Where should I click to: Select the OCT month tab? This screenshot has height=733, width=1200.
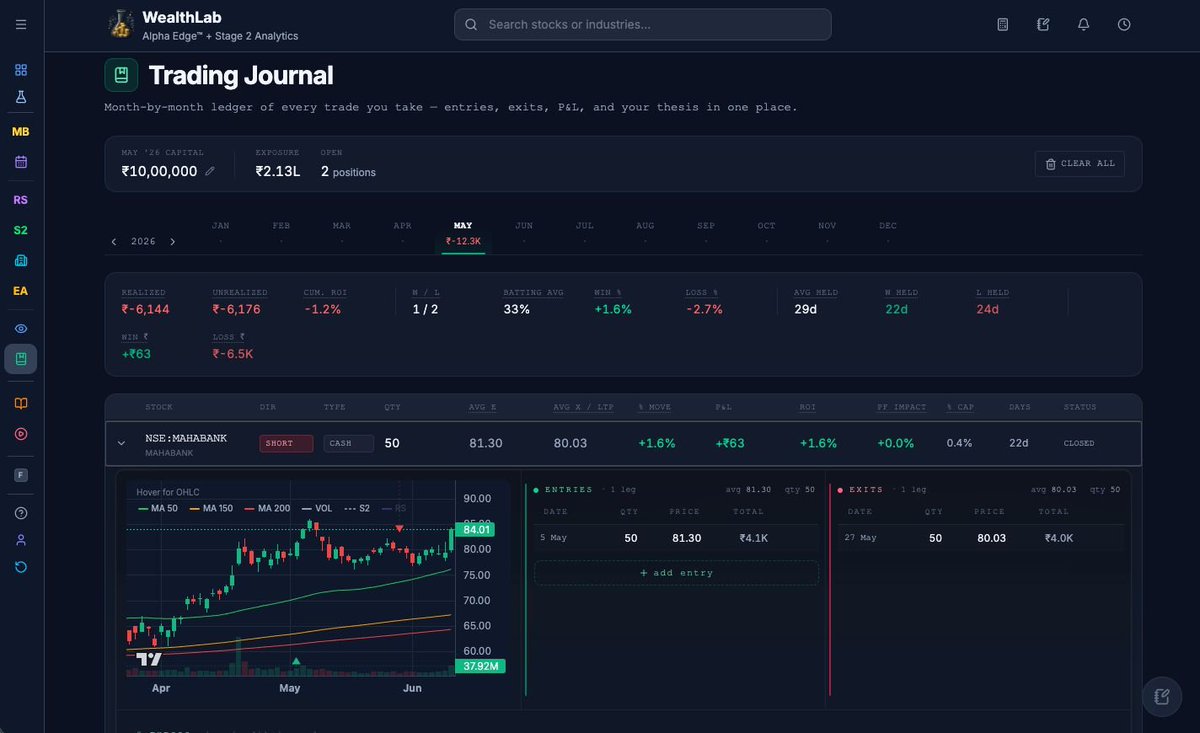click(766, 233)
